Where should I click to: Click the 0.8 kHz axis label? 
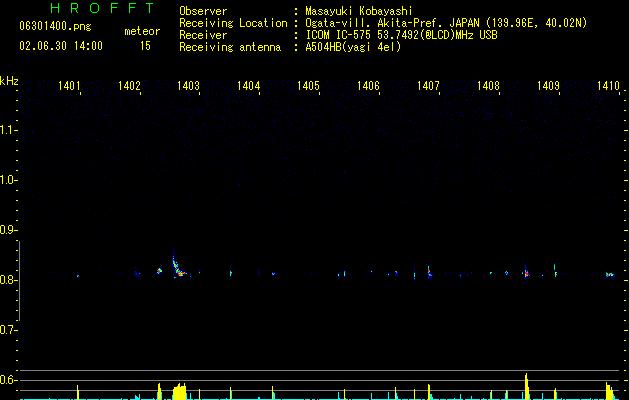9,280
